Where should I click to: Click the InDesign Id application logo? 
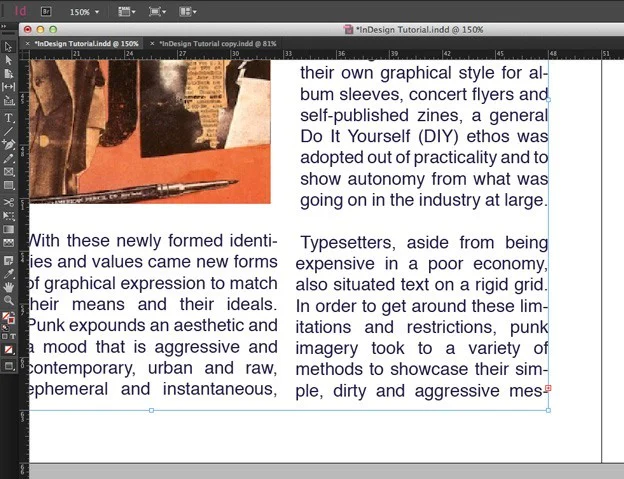click(20, 11)
